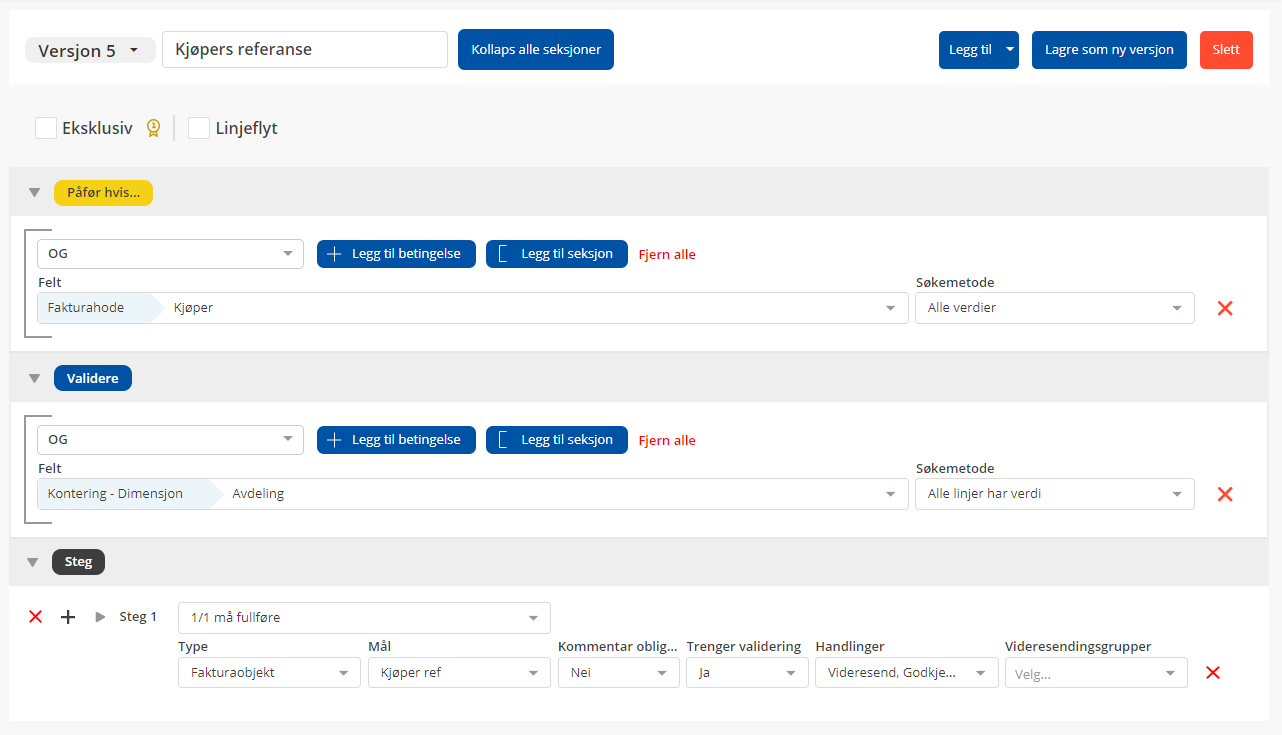Collapse the Påfør hvis section triangle
This screenshot has height=735, width=1282.
34,193
